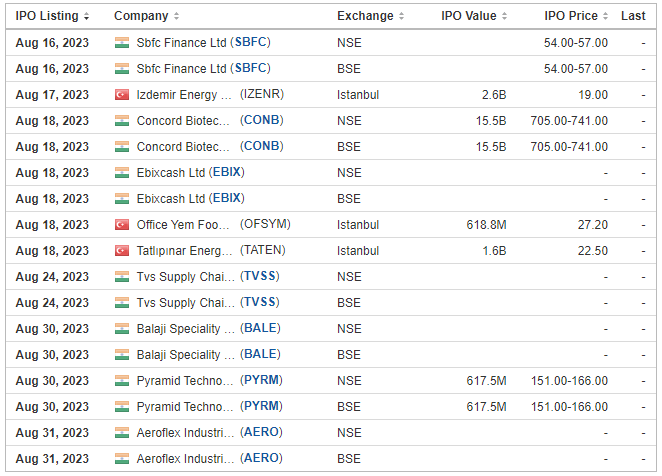Click the 618.8M IPO value cell

tap(486, 225)
